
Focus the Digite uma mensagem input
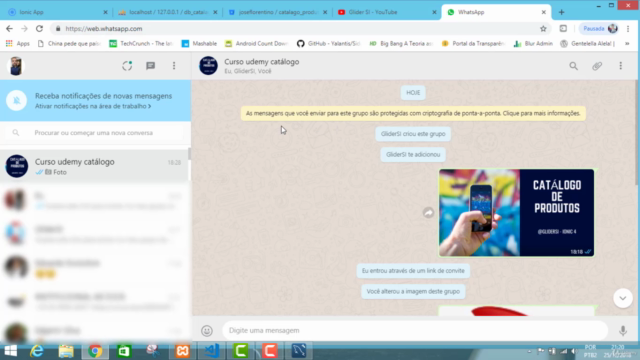pyautogui.click(x=415, y=331)
